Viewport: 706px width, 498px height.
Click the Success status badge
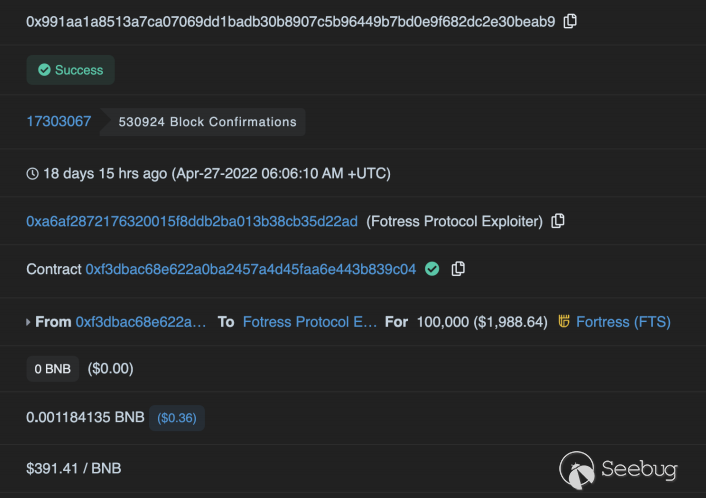pos(70,70)
